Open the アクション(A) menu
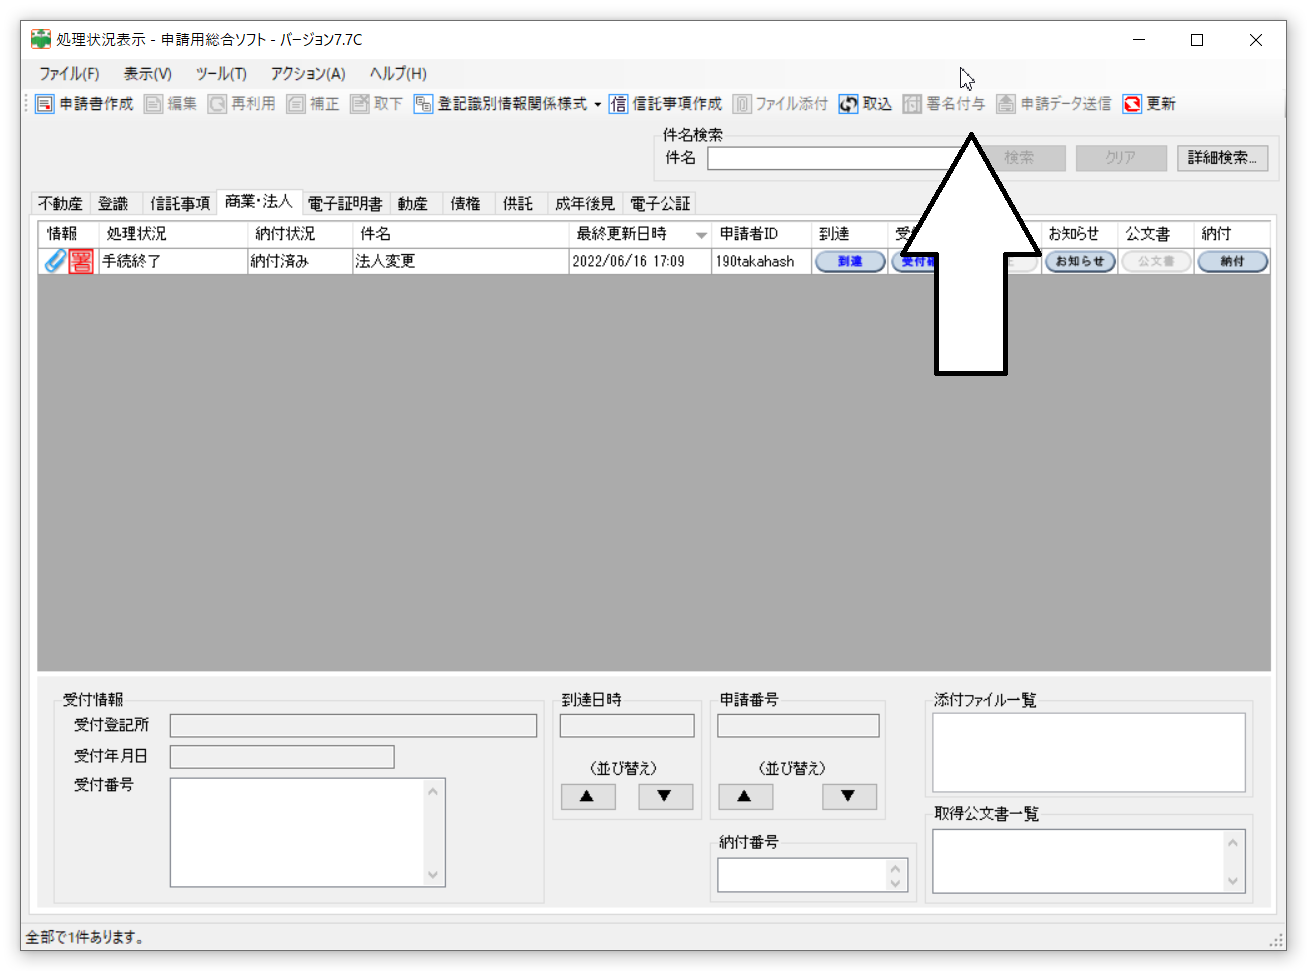1307x971 pixels. [x=307, y=74]
